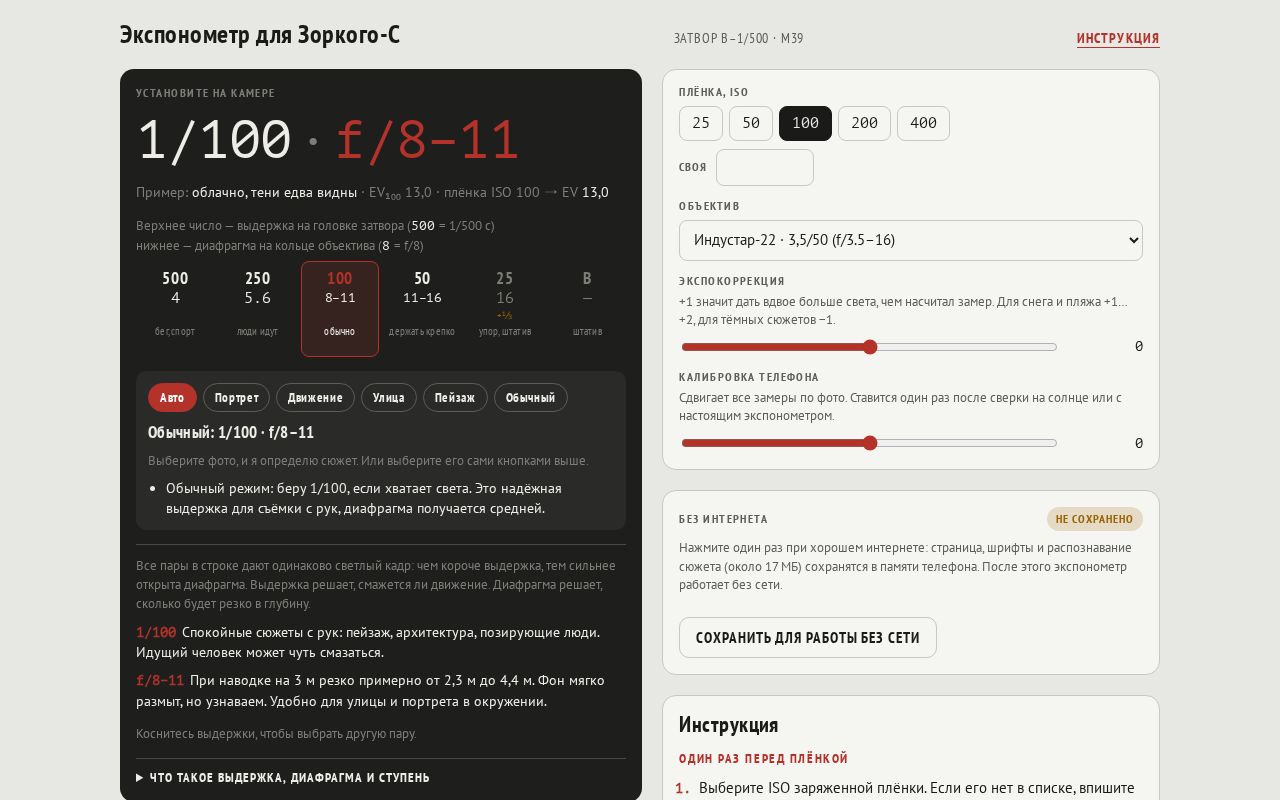Adjust the Калибровка телефона slider
This screenshot has width=1280, height=800.
click(x=869, y=443)
